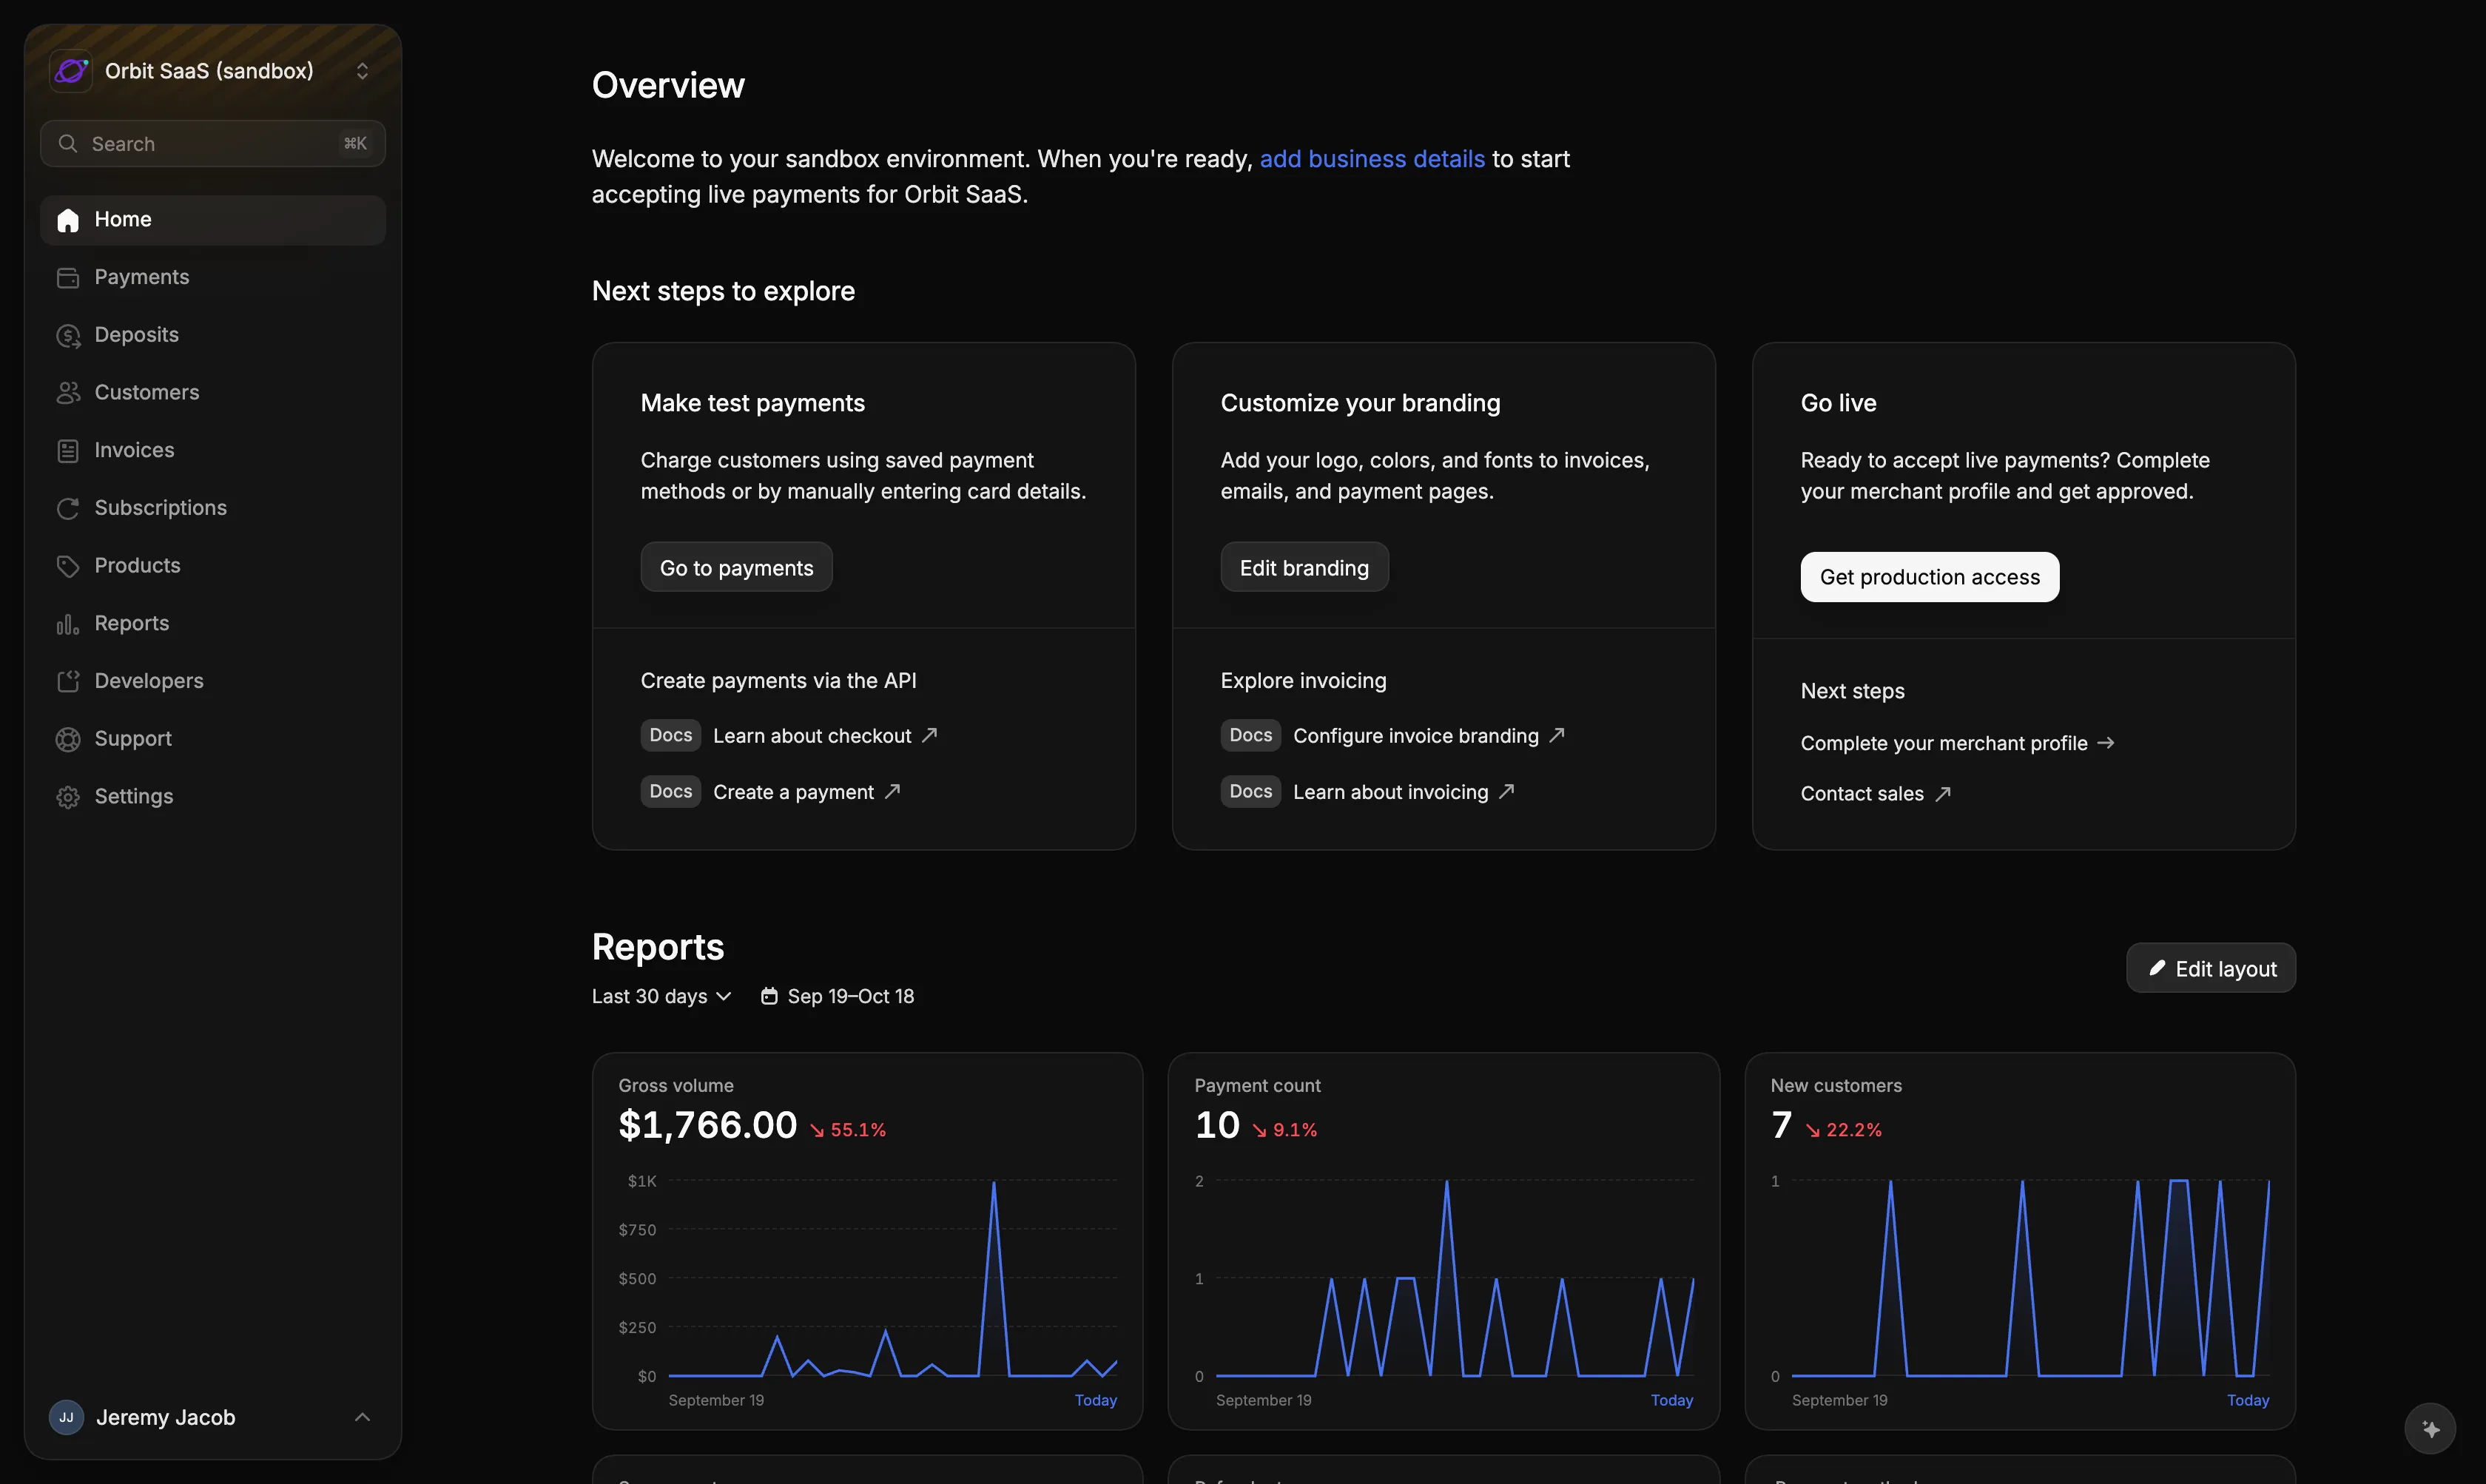2486x1484 pixels.
Task: Click the Go to payments button
Action: 736,567
